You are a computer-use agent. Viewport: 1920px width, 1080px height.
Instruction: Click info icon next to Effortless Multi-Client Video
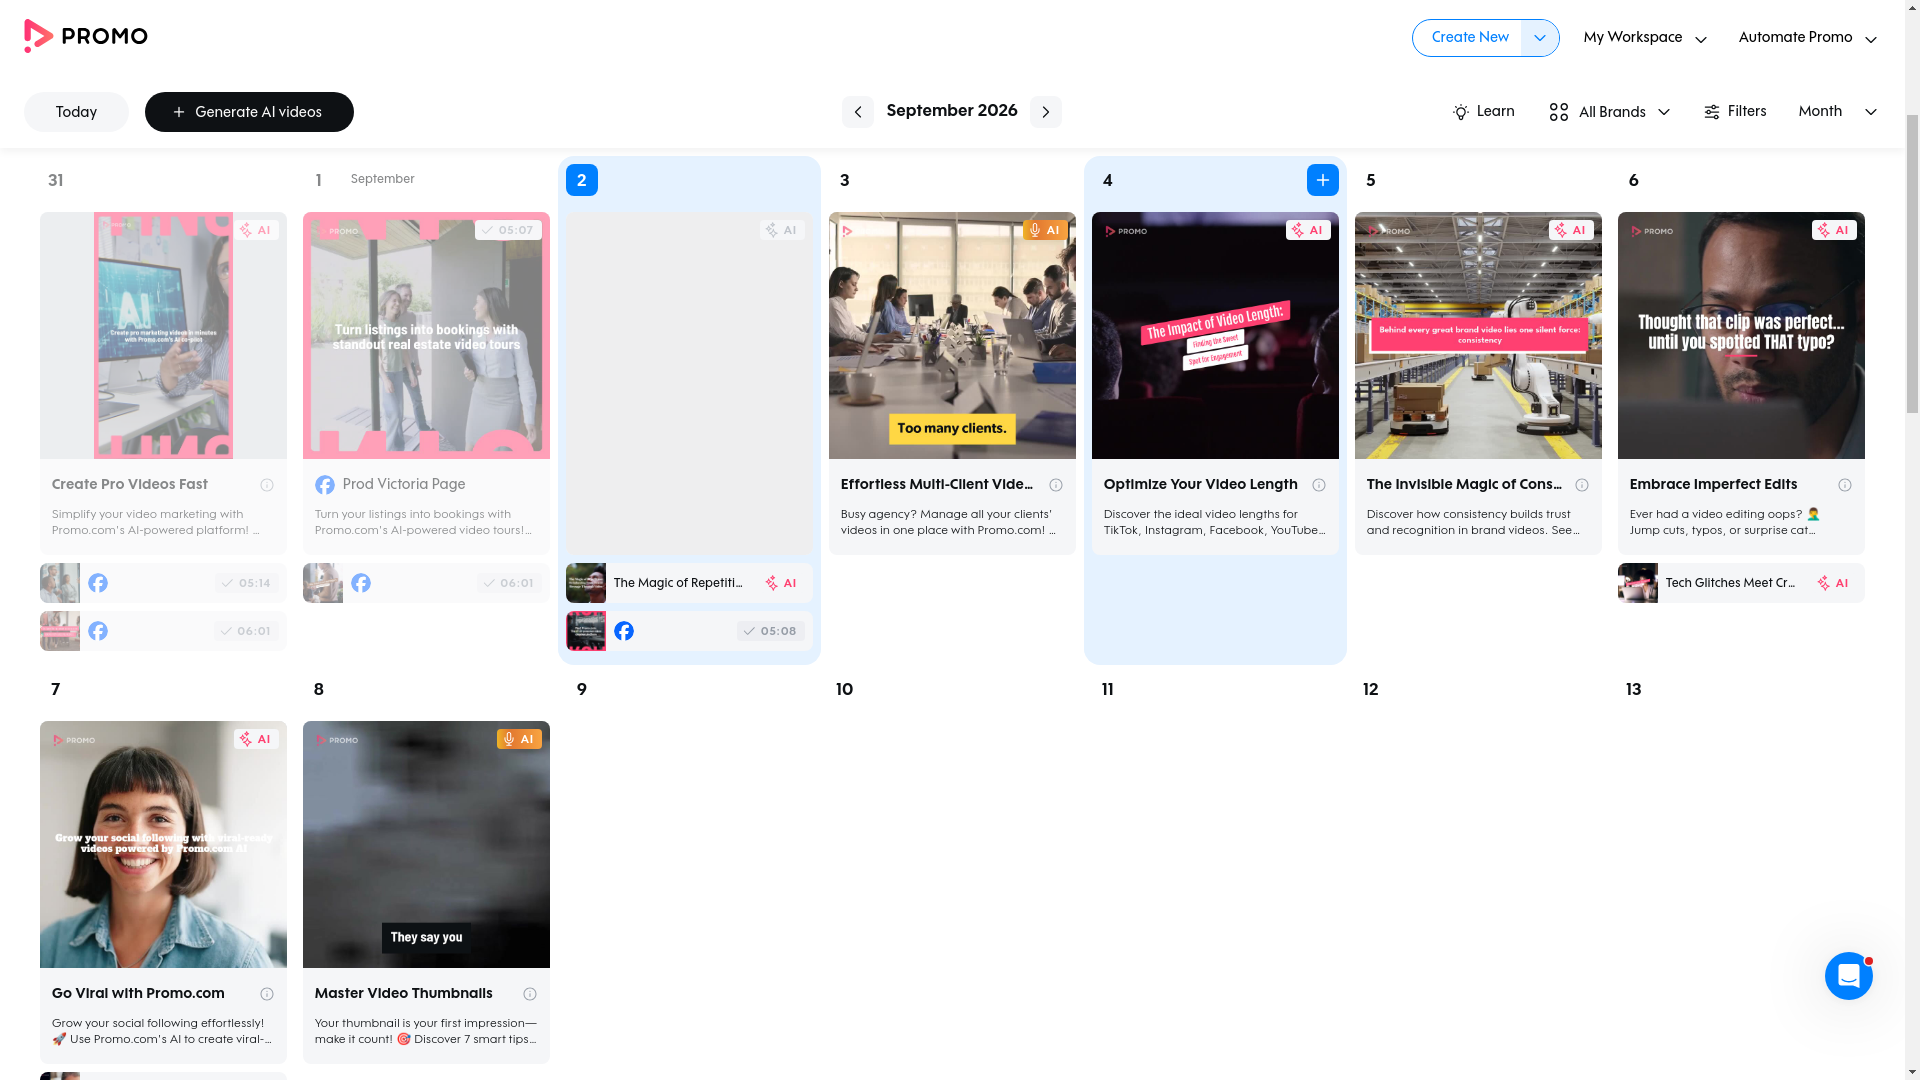coord(1056,485)
